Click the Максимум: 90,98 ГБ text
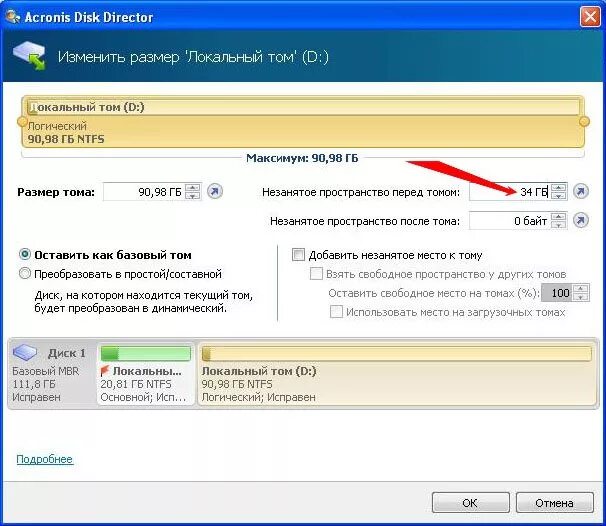606x526 pixels. click(x=302, y=158)
